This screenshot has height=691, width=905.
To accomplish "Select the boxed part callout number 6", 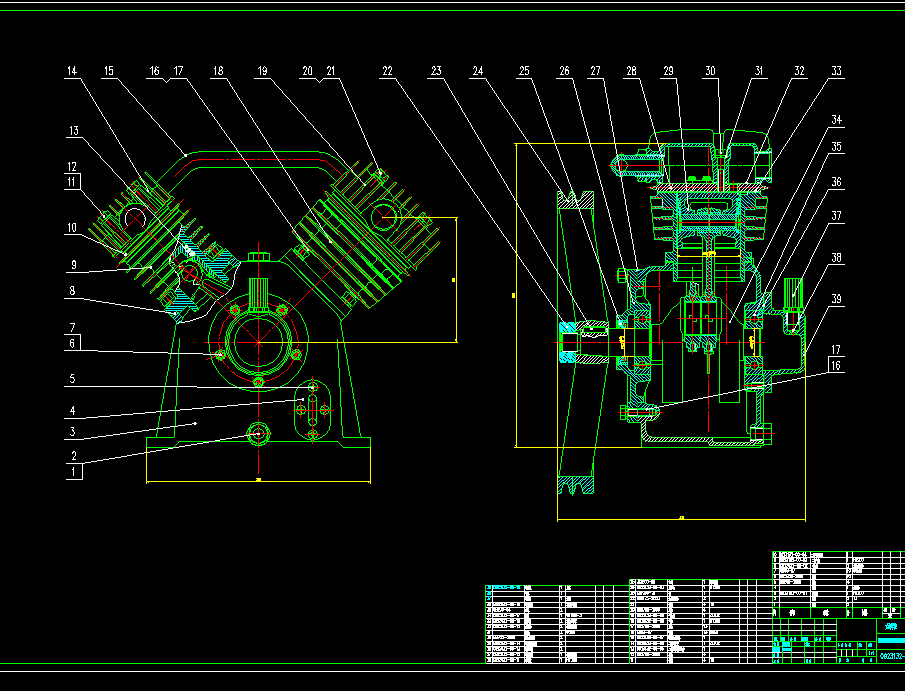I will pyautogui.click(x=72, y=343).
